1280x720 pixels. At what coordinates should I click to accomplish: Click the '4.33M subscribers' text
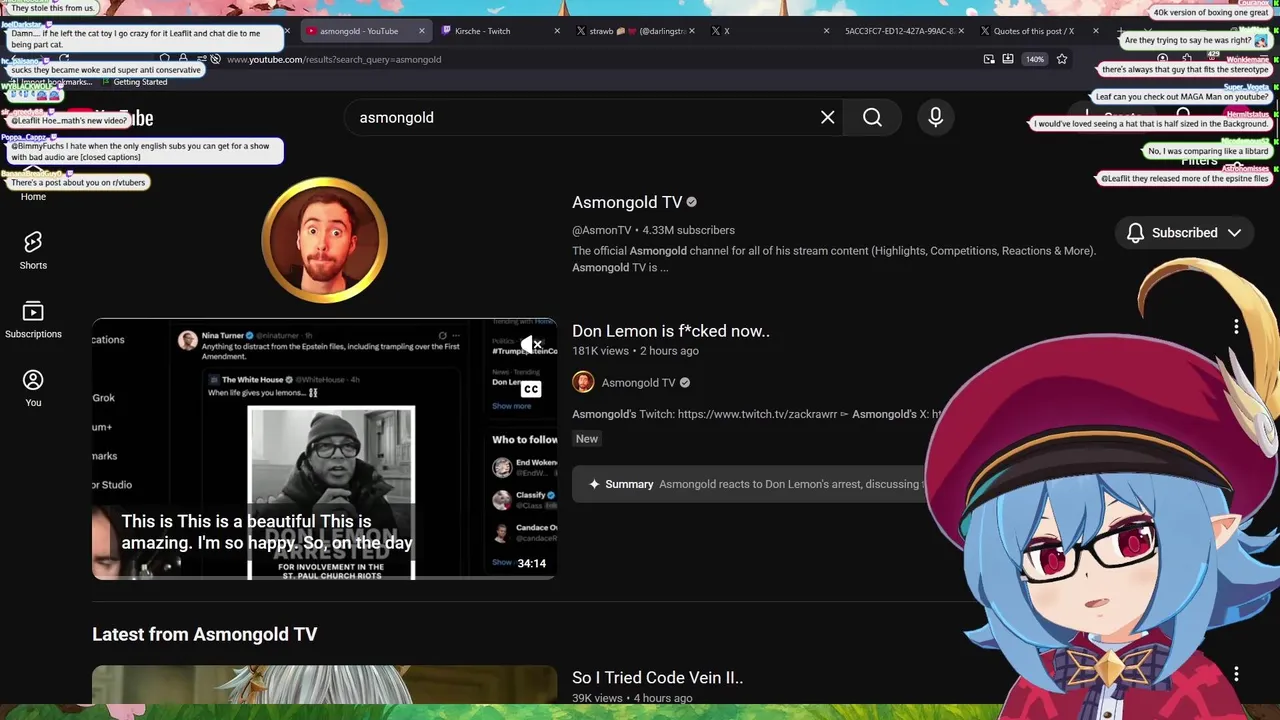(688, 230)
